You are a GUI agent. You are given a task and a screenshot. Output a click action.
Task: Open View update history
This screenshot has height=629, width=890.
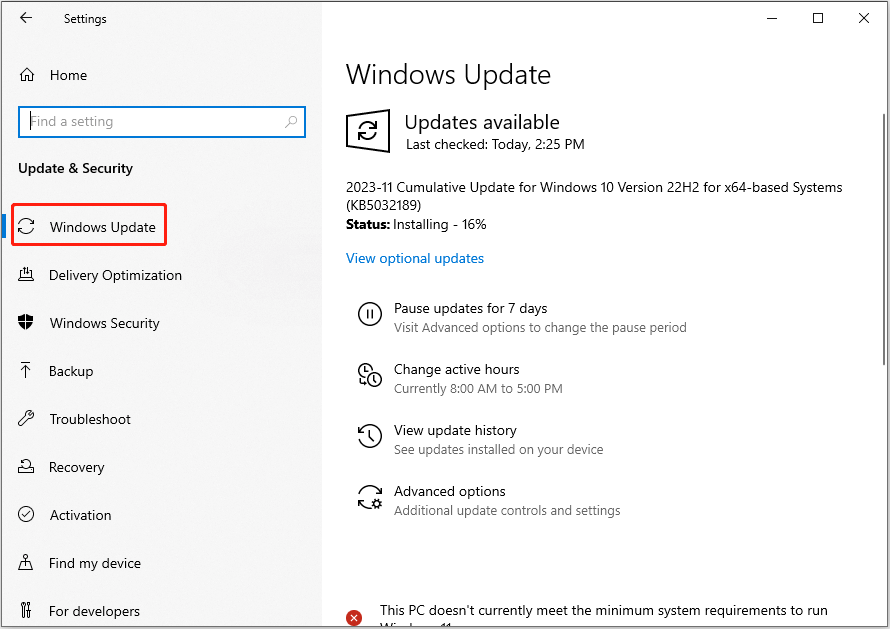(455, 430)
